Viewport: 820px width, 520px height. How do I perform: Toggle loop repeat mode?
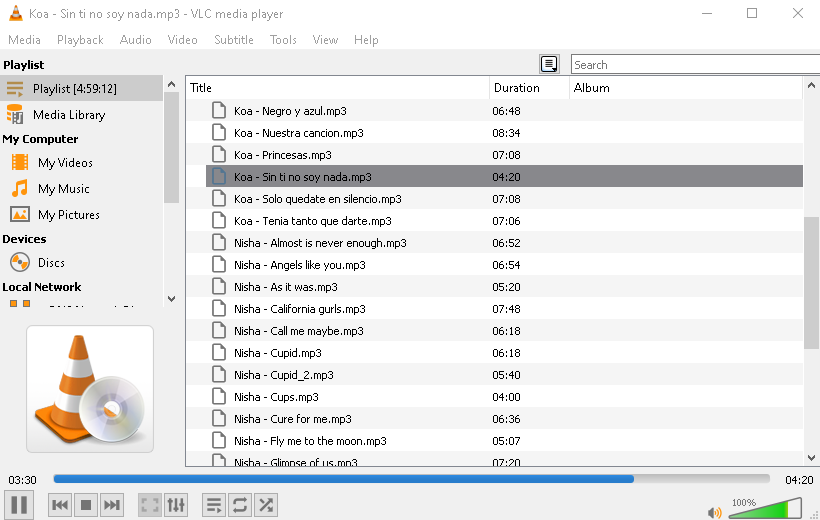[240, 505]
